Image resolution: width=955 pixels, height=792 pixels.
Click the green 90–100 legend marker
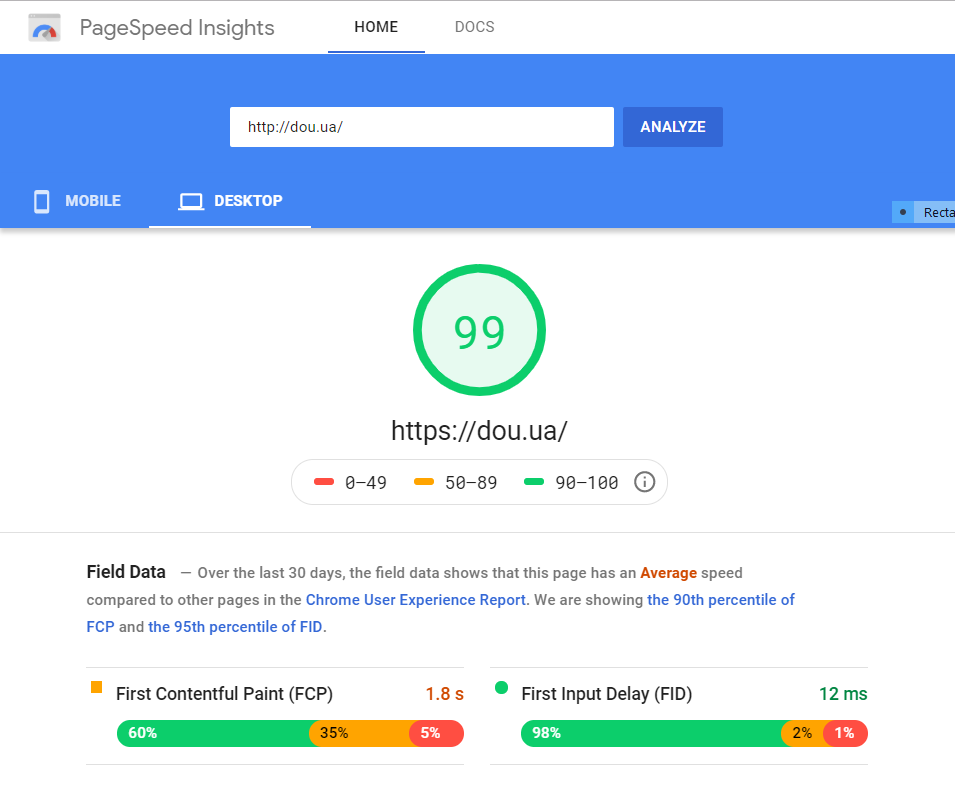tap(534, 482)
